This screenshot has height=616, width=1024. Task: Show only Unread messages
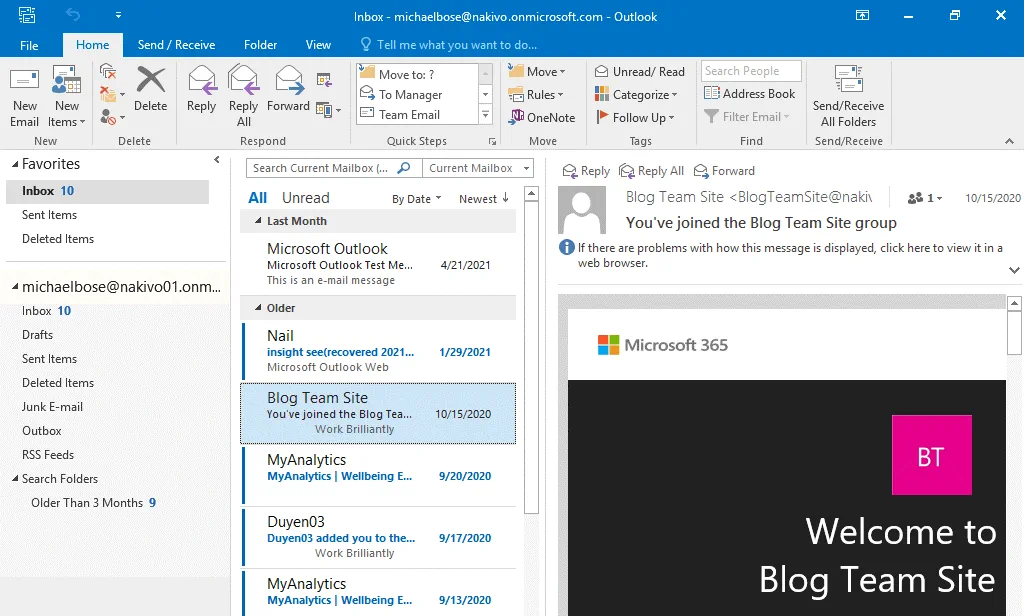click(305, 198)
